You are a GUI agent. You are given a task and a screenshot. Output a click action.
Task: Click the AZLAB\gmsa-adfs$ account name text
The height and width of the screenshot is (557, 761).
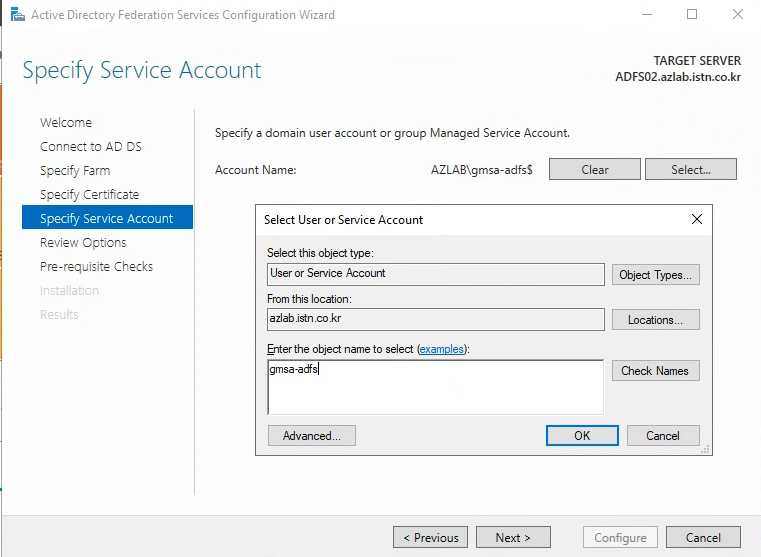click(481, 170)
